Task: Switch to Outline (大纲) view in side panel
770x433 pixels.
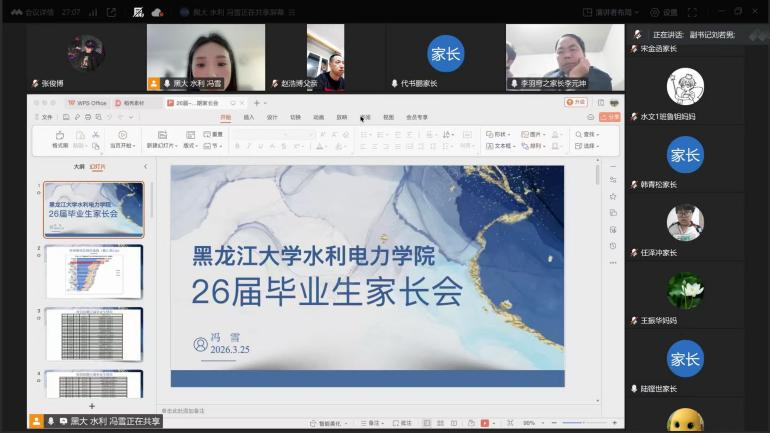Action: [79, 167]
